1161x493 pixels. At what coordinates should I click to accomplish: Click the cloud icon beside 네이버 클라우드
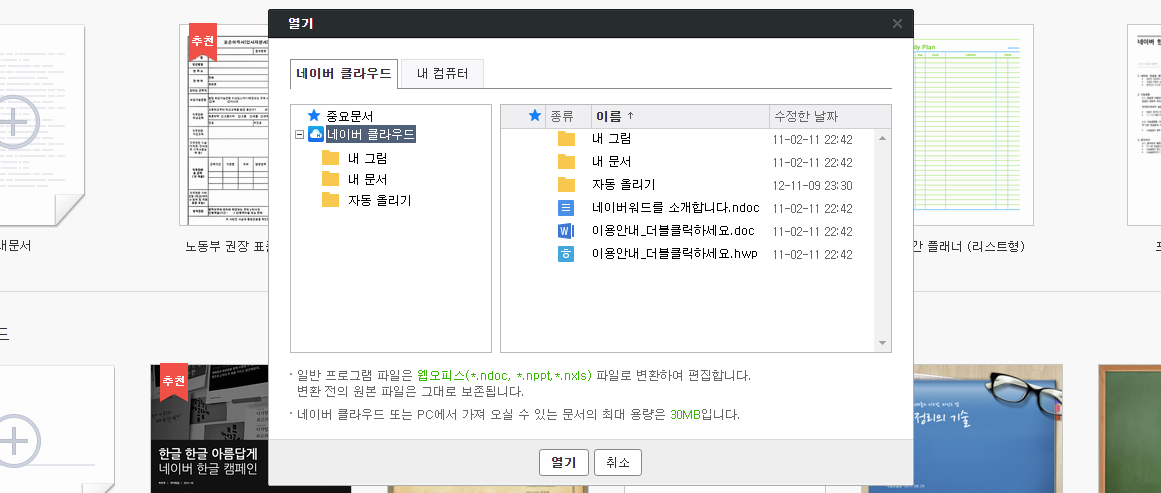pos(315,134)
